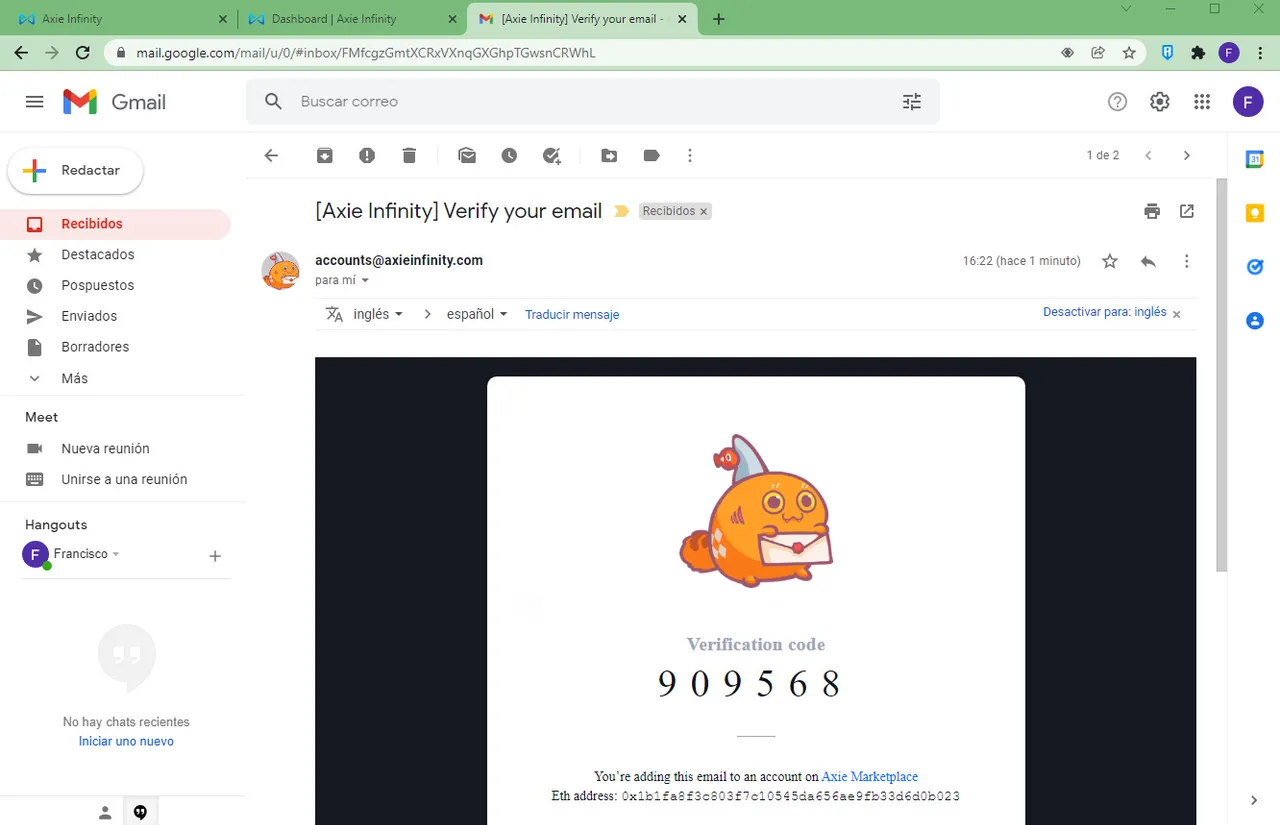
Task: Go back to inbox with the back arrow
Action: [x=271, y=155]
